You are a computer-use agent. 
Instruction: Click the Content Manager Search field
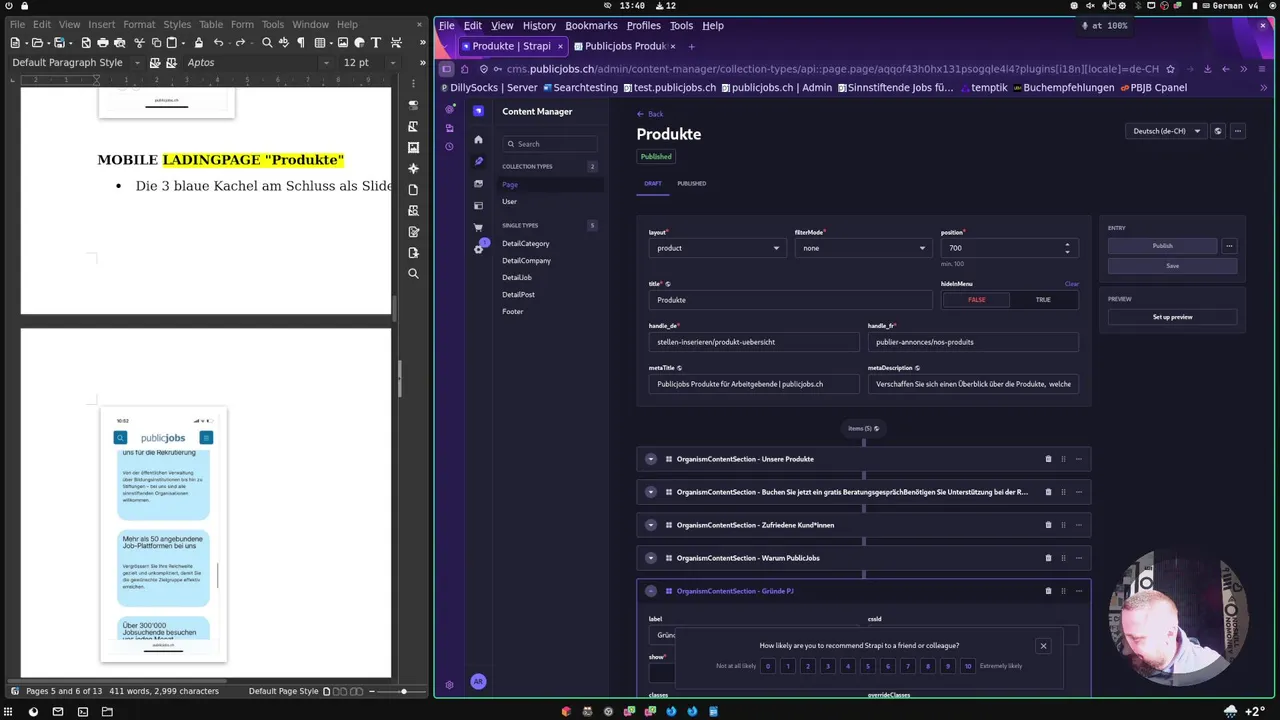coord(550,144)
